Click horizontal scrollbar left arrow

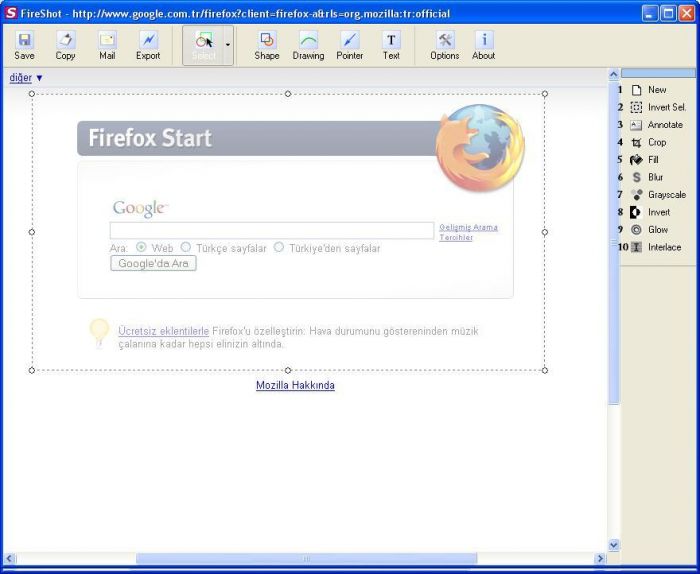coord(9,558)
